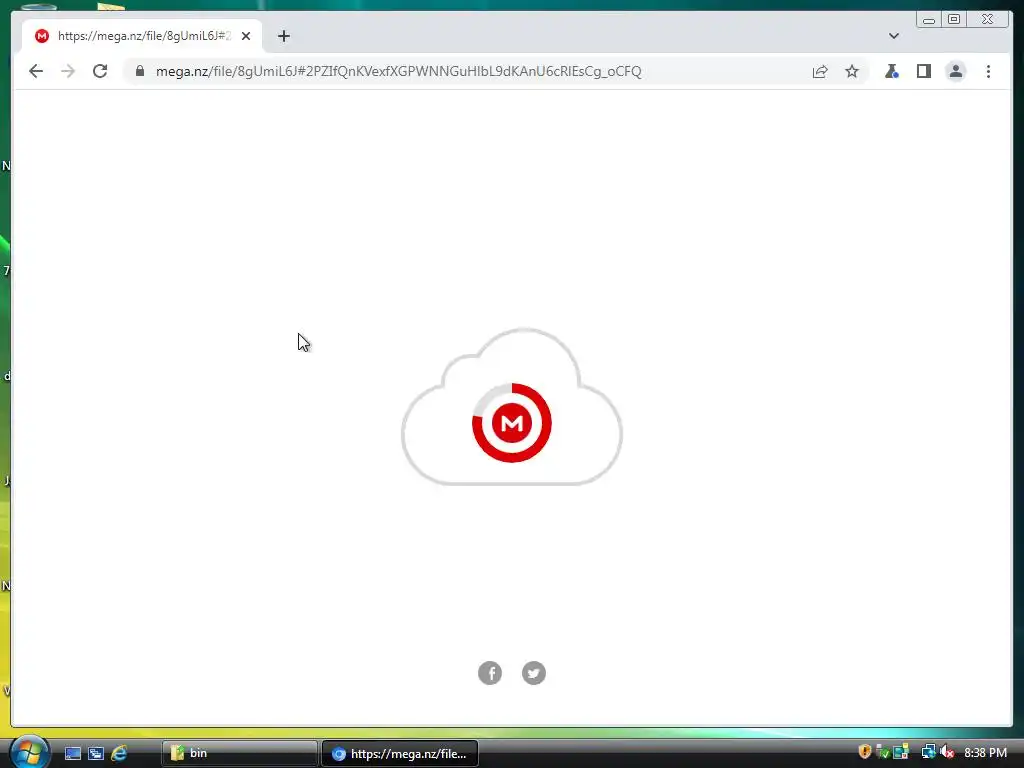Open MEGA Facebook page link
Image resolution: width=1024 pixels, height=768 pixels.
(490, 673)
